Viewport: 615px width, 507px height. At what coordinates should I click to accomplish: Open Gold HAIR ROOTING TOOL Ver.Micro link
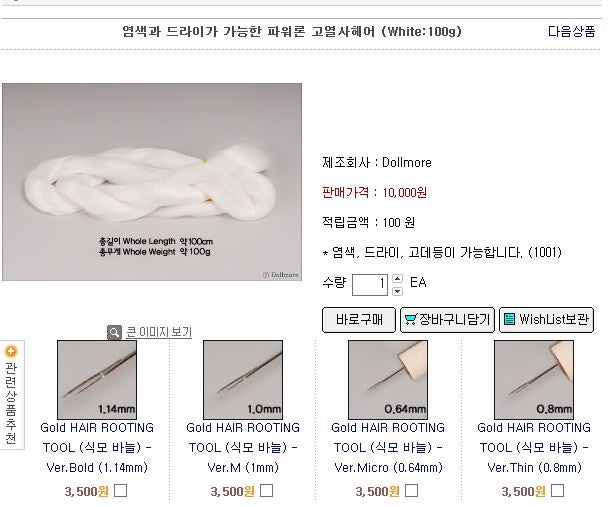(x=388, y=447)
